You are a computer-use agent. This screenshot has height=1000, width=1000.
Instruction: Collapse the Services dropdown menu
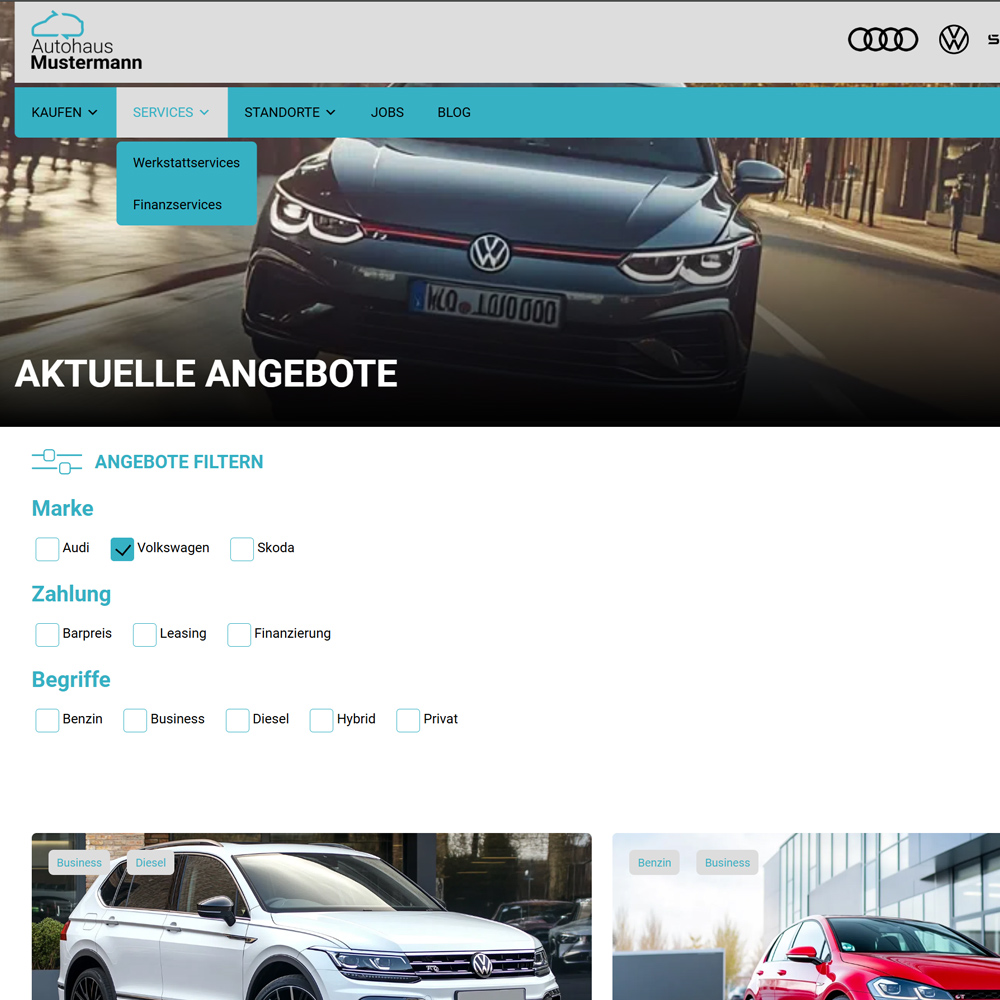(171, 112)
